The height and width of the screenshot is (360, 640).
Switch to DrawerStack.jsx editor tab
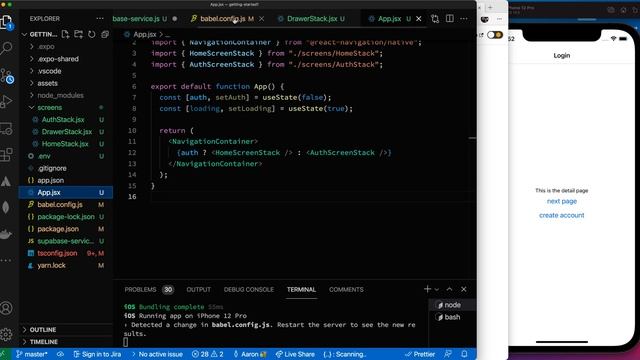point(315,19)
